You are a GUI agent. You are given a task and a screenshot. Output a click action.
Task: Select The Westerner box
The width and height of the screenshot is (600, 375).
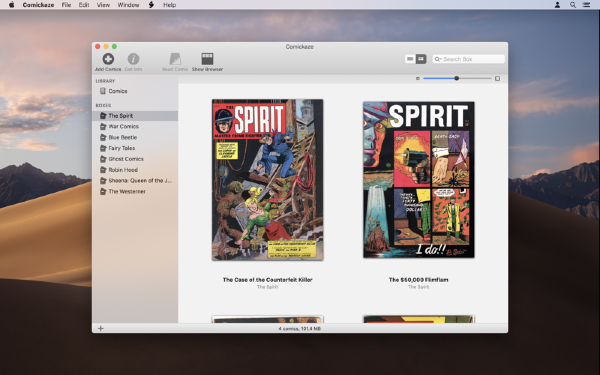click(135, 191)
